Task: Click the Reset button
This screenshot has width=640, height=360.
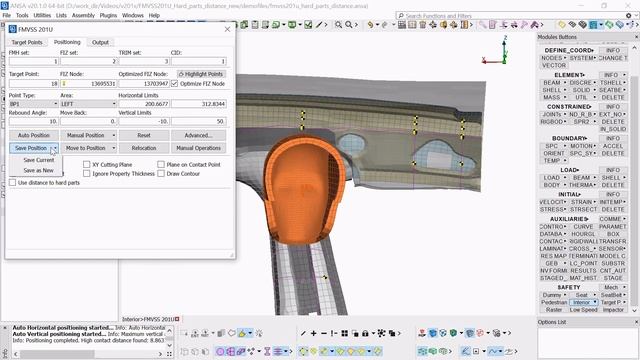Action: tap(144, 135)
